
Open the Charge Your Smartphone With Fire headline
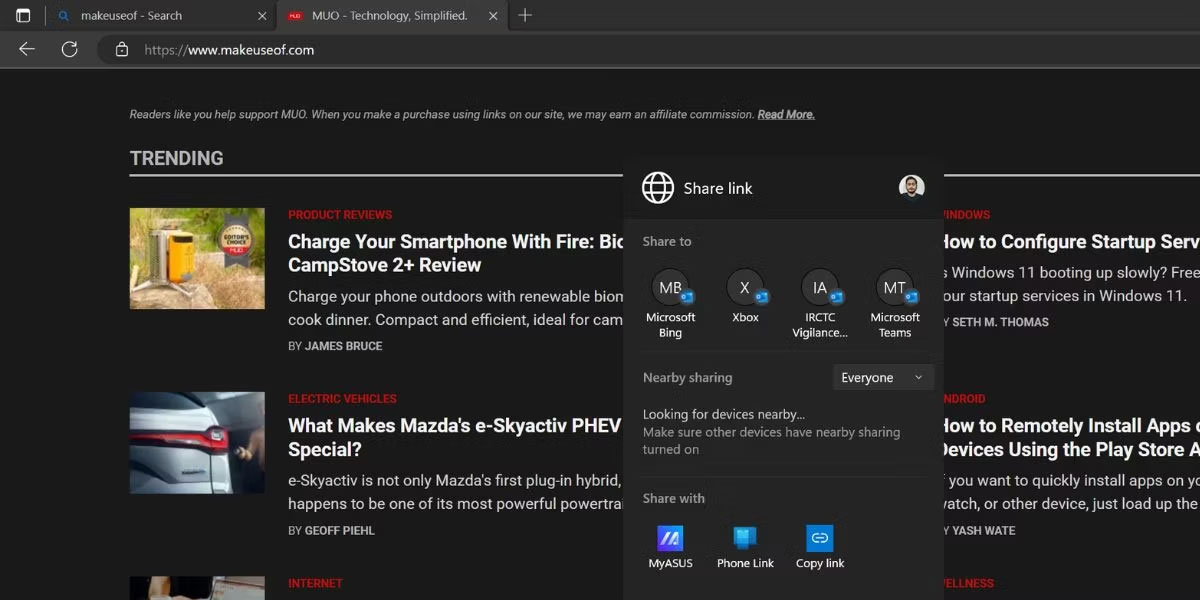[x=455, y=253]
